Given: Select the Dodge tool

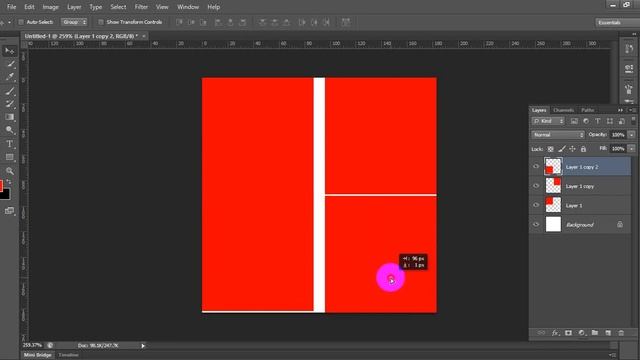Looking at the screenshot, I should pyautogui.click(x=9, y=130).
